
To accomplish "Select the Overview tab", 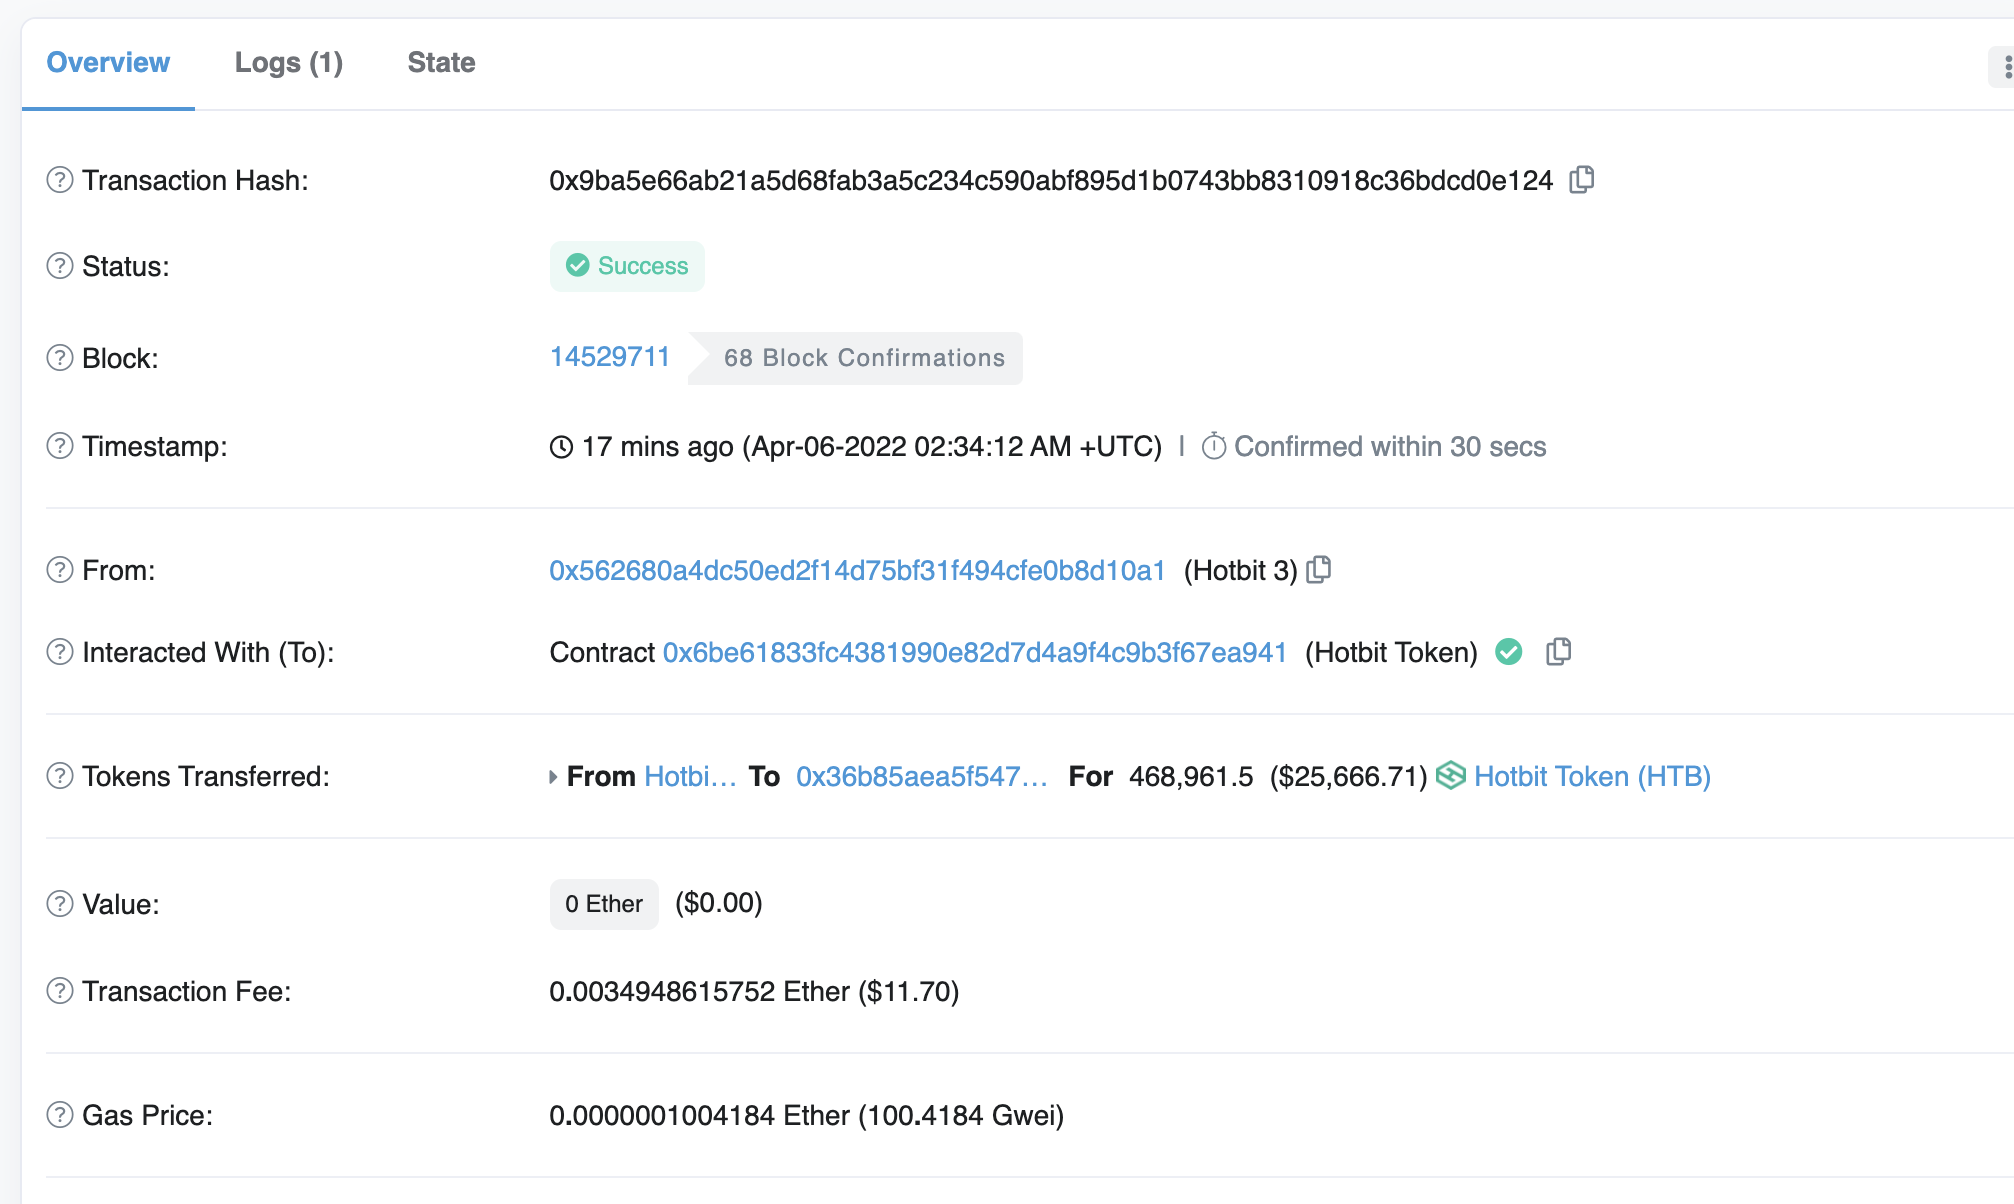I will click(x=108, y=63).
